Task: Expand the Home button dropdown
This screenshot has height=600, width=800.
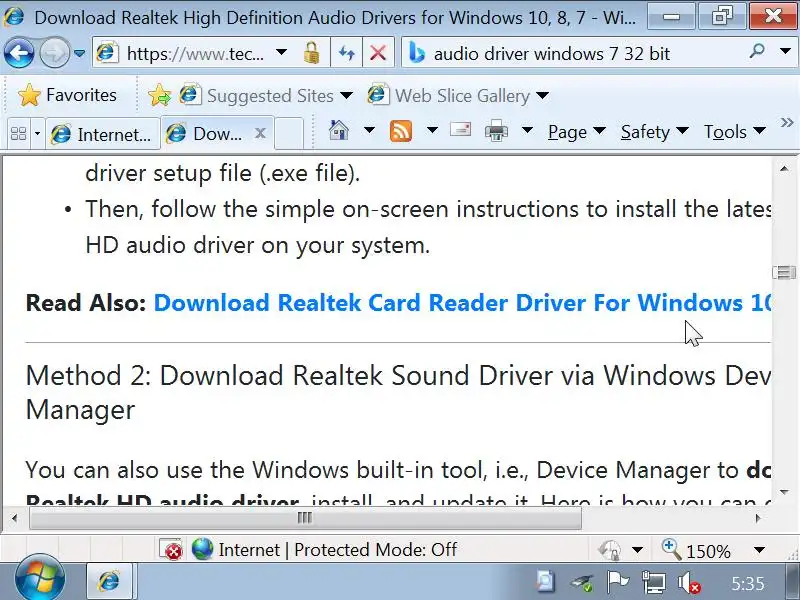Action: (x=369, y=131)
